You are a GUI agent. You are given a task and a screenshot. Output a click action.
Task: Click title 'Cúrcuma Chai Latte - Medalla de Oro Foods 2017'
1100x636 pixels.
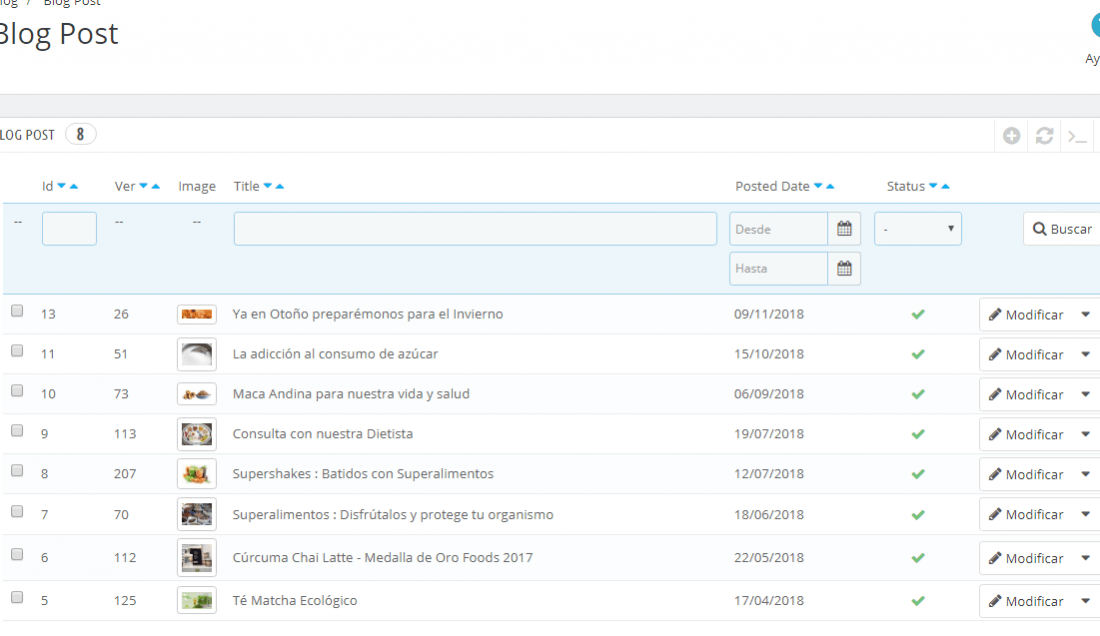[382, 557]
